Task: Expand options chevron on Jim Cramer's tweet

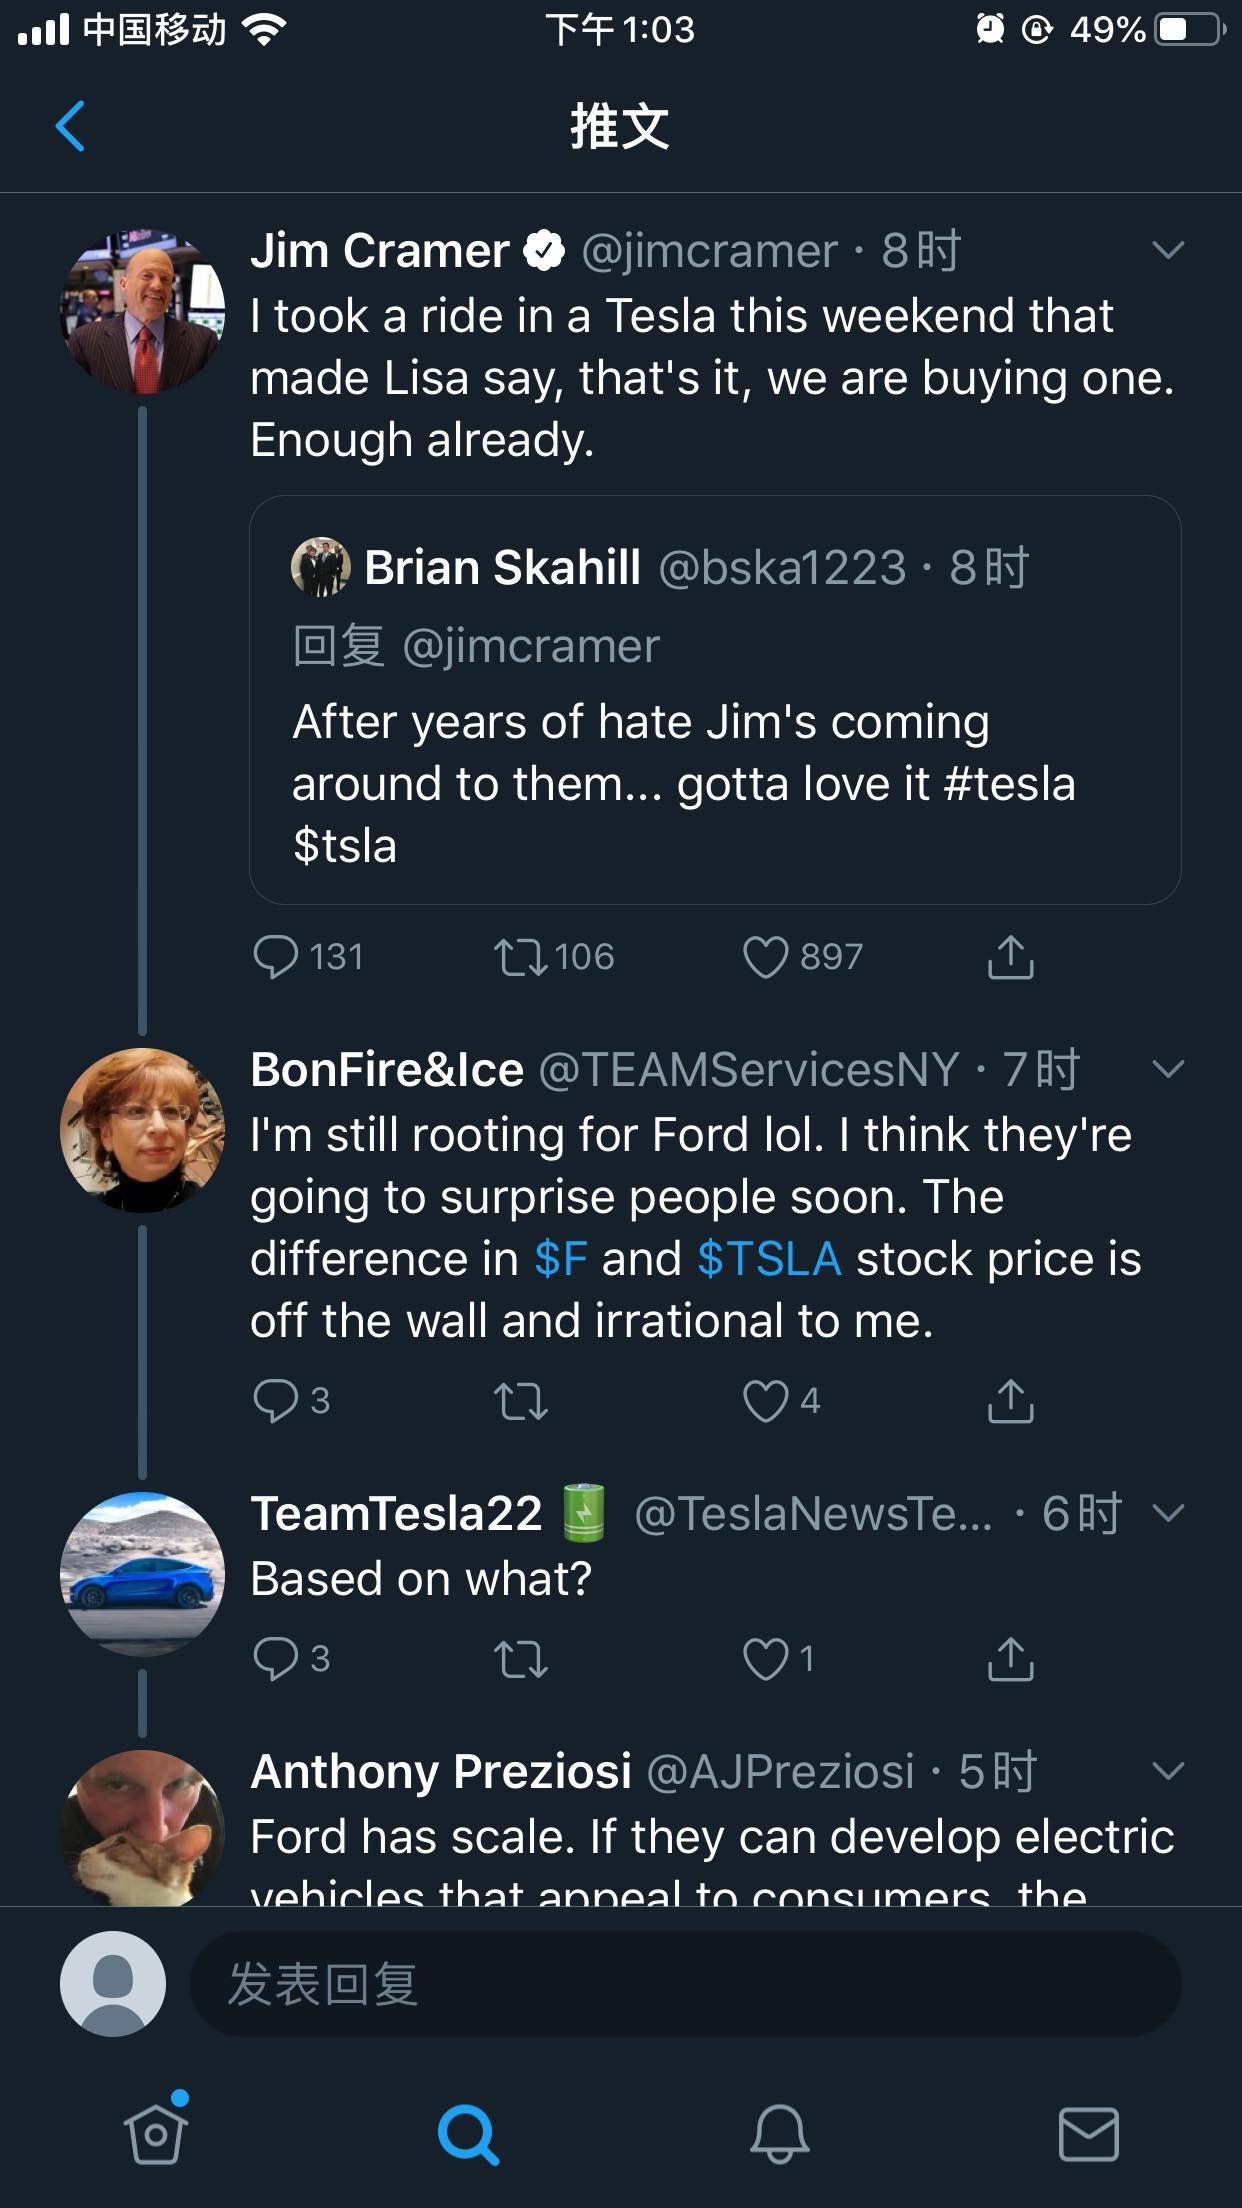Action: pyautogui.click(x=1168, y=250)
